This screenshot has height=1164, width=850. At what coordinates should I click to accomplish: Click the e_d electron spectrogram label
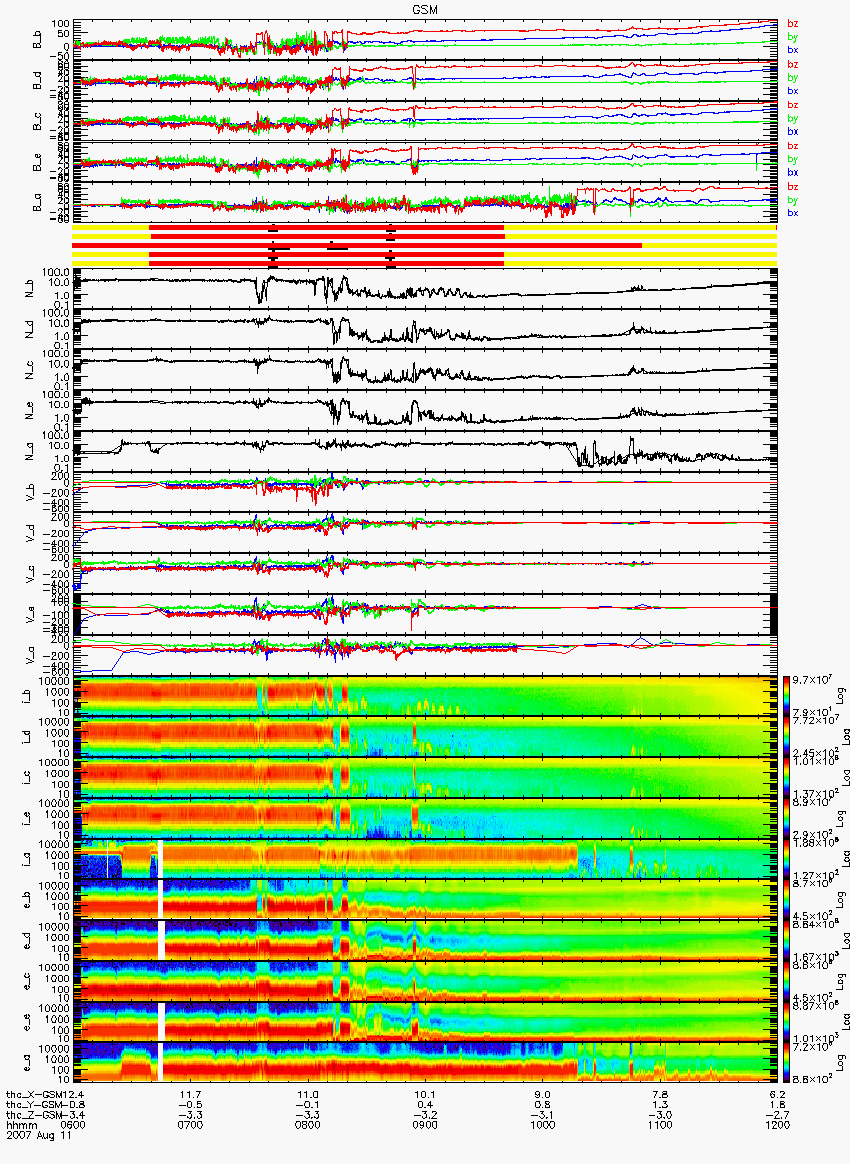28,941
